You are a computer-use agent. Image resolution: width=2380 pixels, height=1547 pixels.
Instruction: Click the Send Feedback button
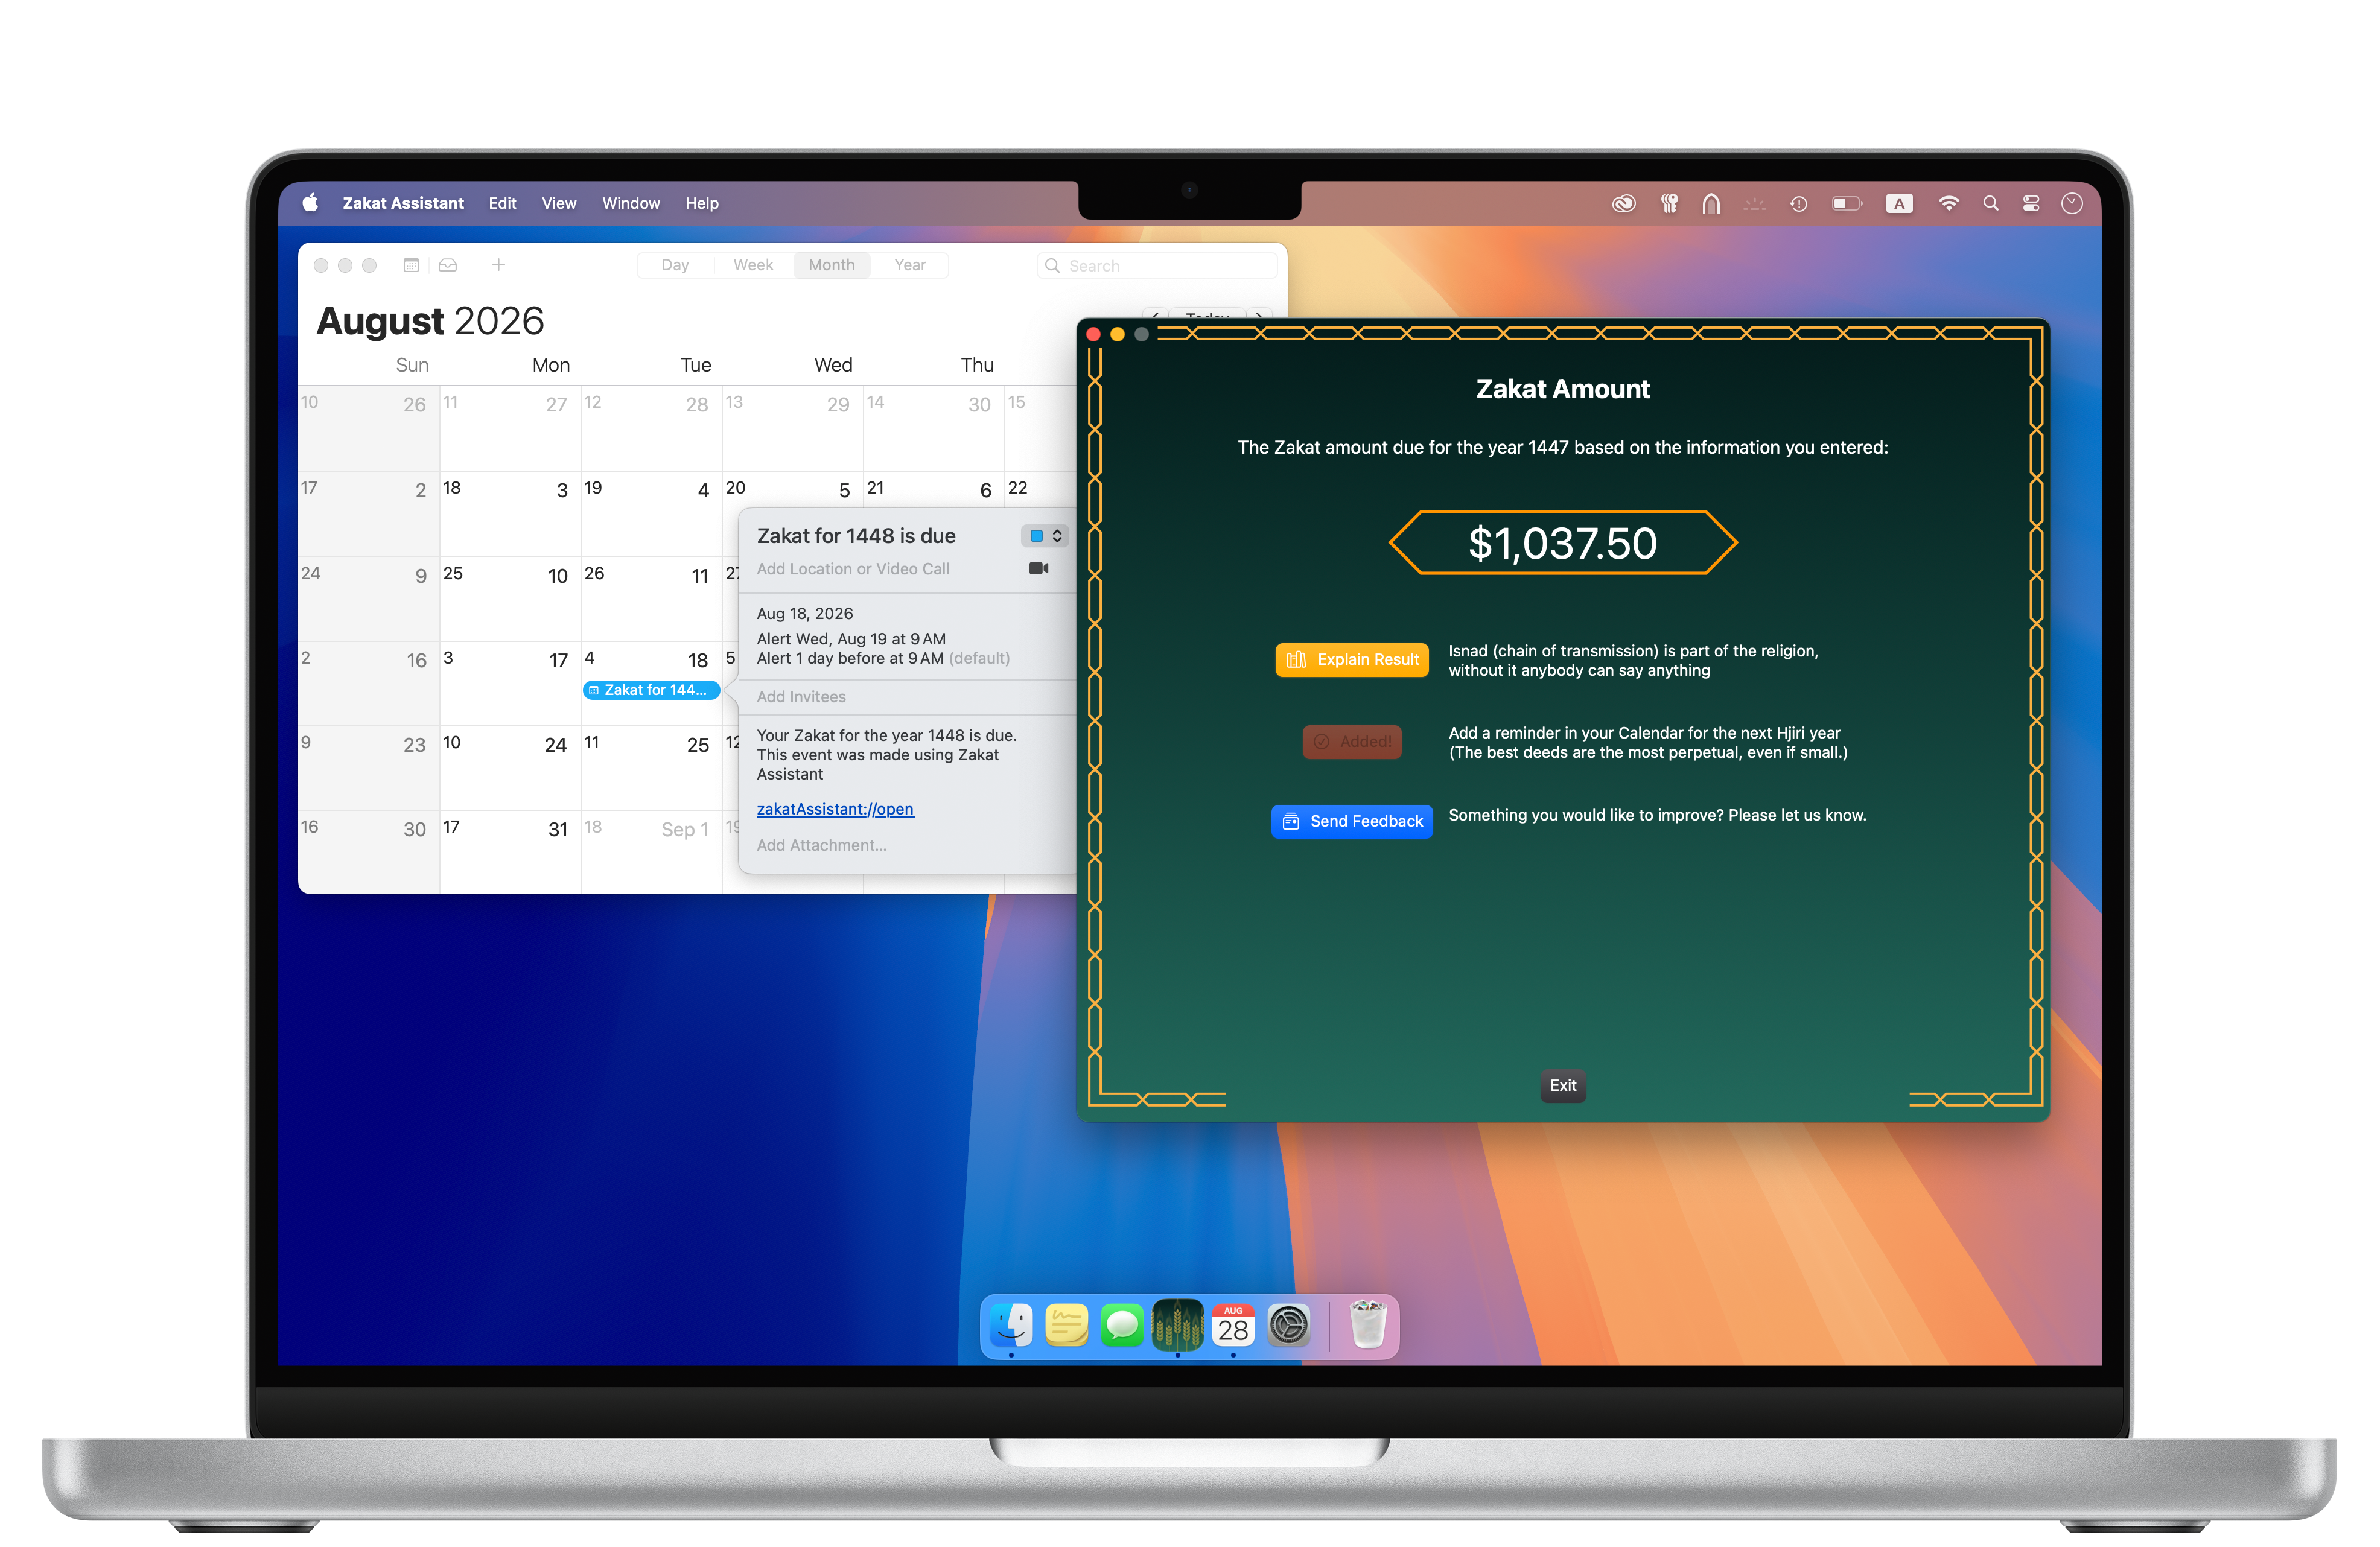tap(1351, 821)
